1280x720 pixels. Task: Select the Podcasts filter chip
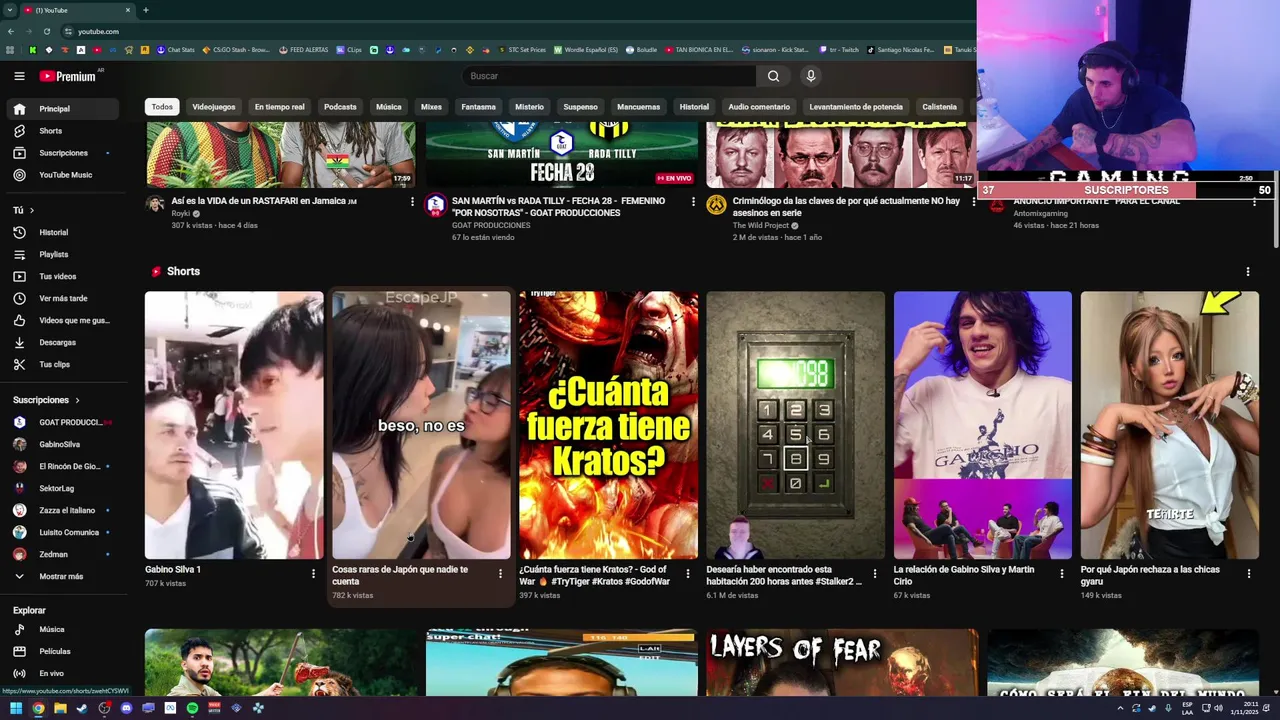tap(340, 107)
